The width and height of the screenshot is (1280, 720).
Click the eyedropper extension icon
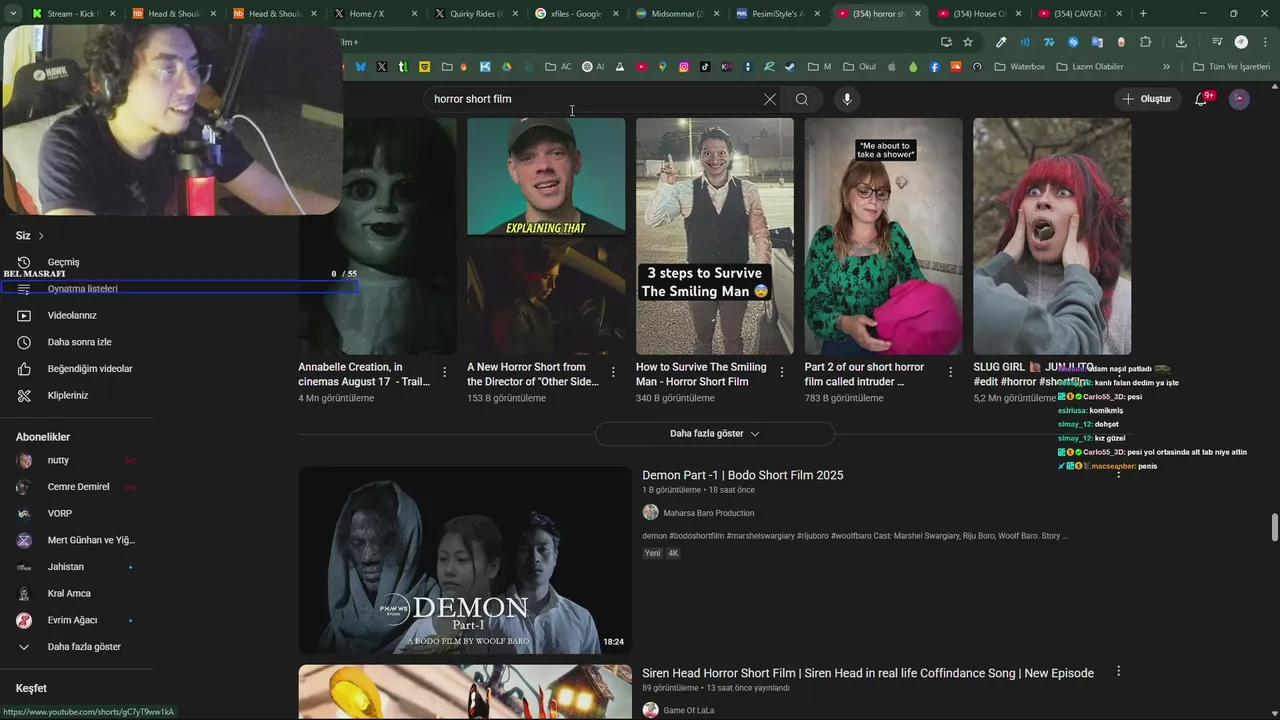(x=1001, y=42)
